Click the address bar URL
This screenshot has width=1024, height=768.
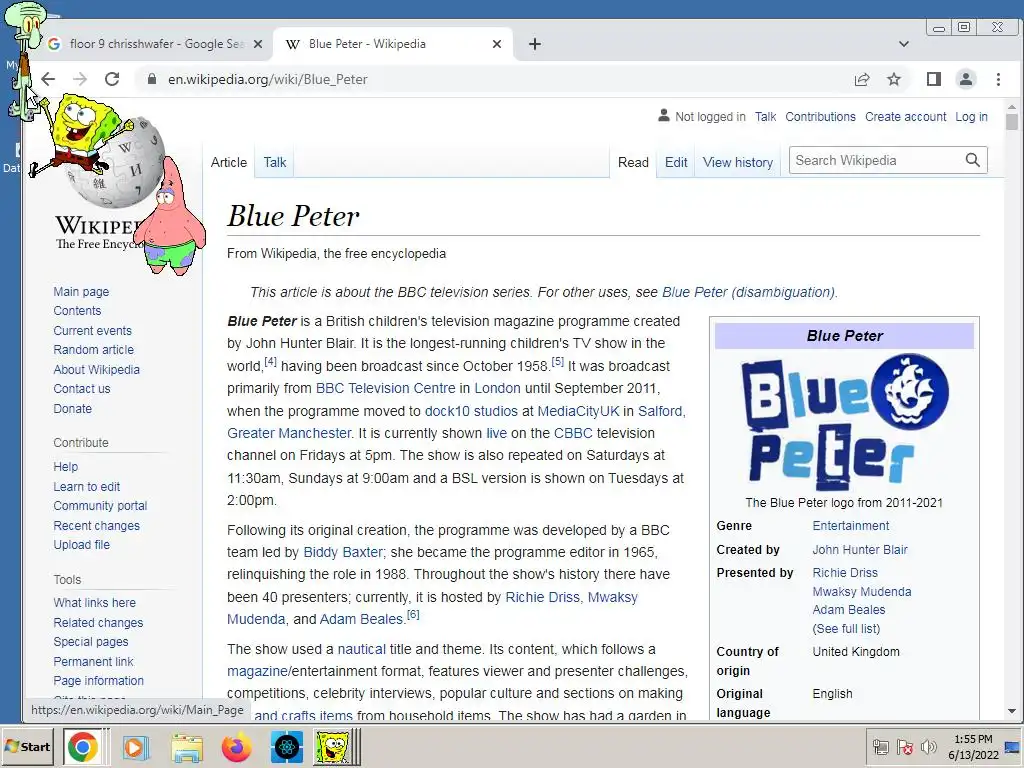click(x=268, y=79)
